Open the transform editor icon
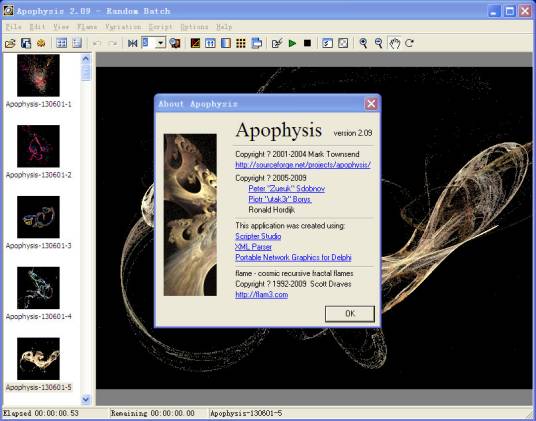Viewport: 536px width, 421px height. point(195,43)
